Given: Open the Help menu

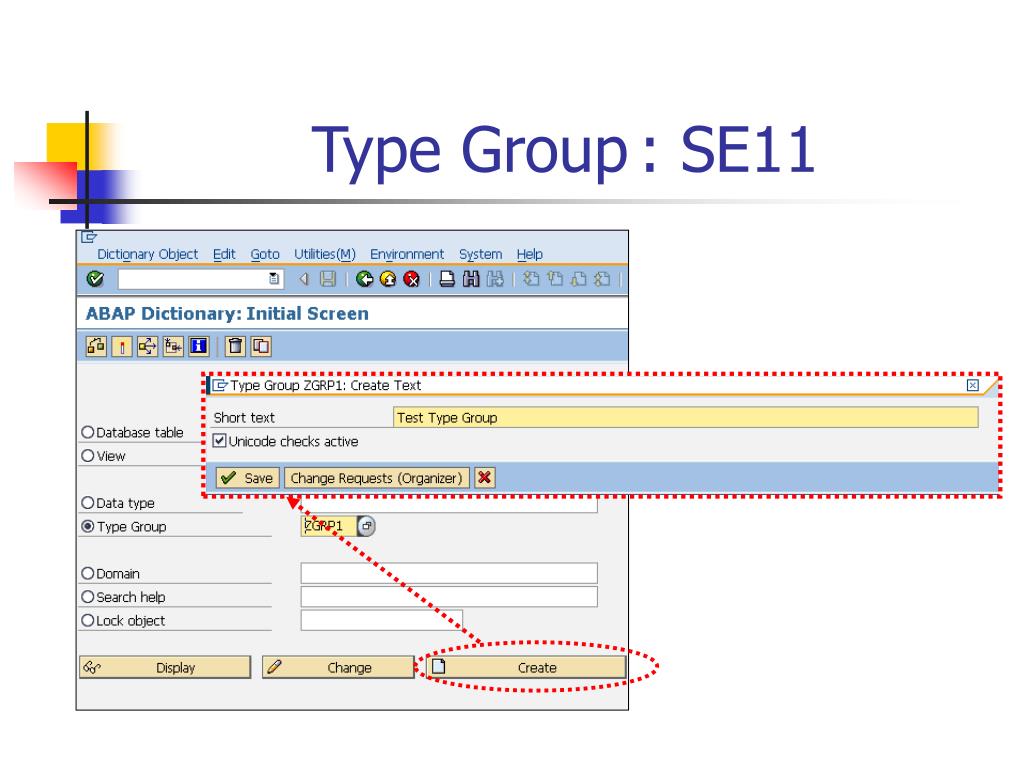Looking at the screenshot, I should click(530, 254).
